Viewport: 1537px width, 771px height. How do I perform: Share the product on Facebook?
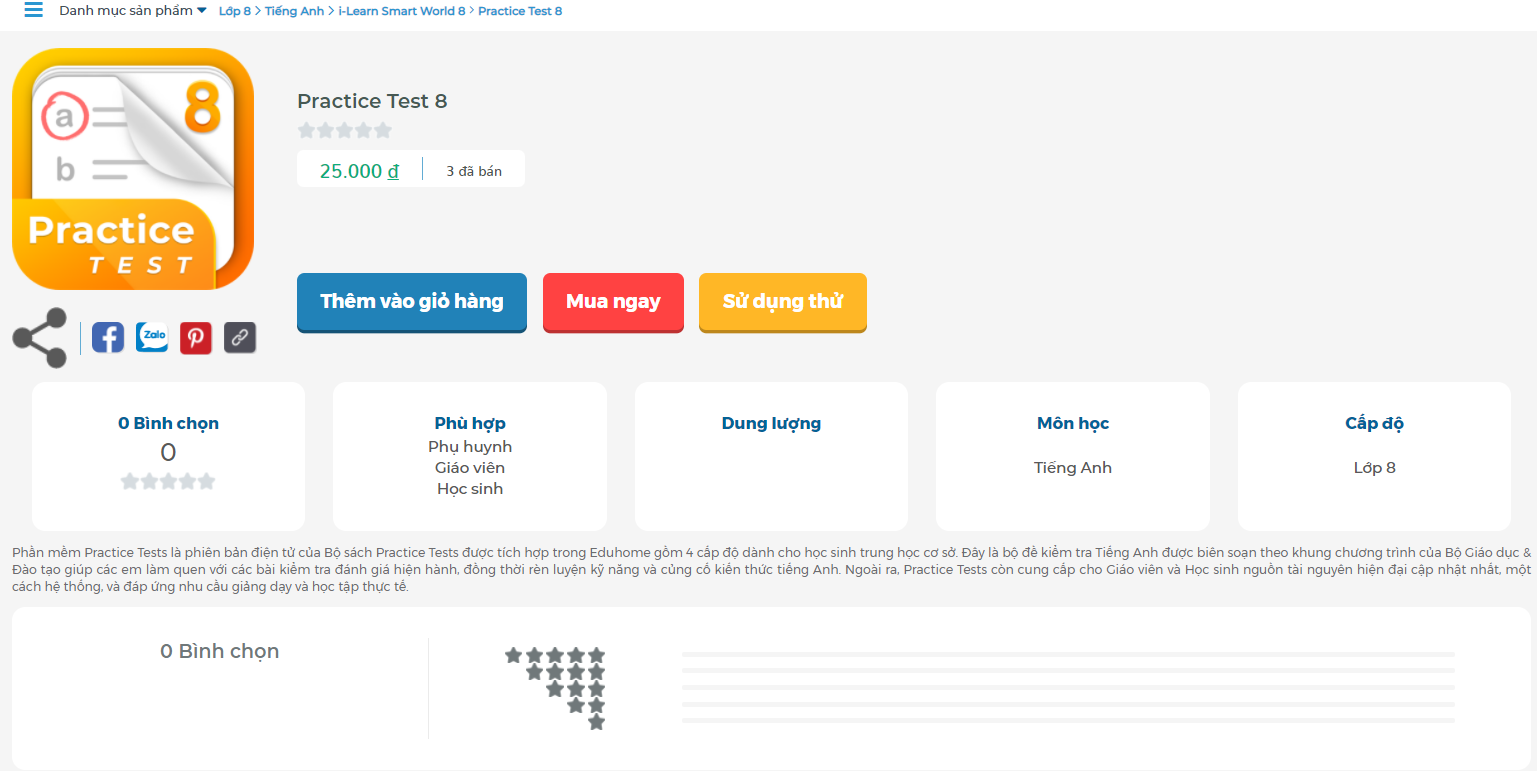click(108, 337)
